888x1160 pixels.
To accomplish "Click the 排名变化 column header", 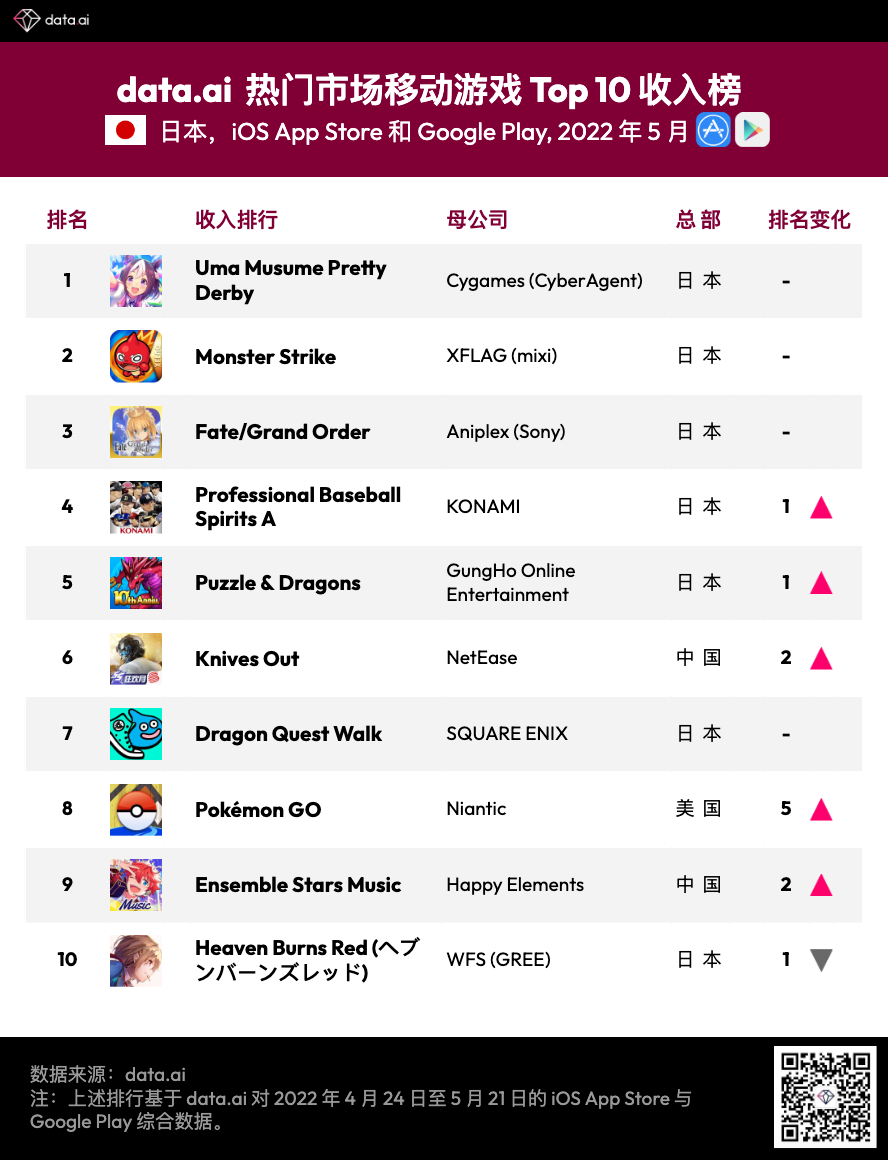I will point(809,220).
